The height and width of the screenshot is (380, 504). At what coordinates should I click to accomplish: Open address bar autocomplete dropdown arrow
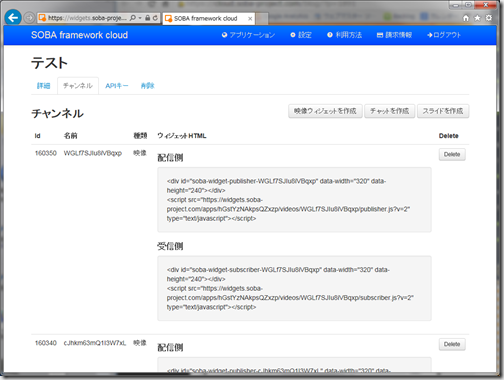[140, 18]
